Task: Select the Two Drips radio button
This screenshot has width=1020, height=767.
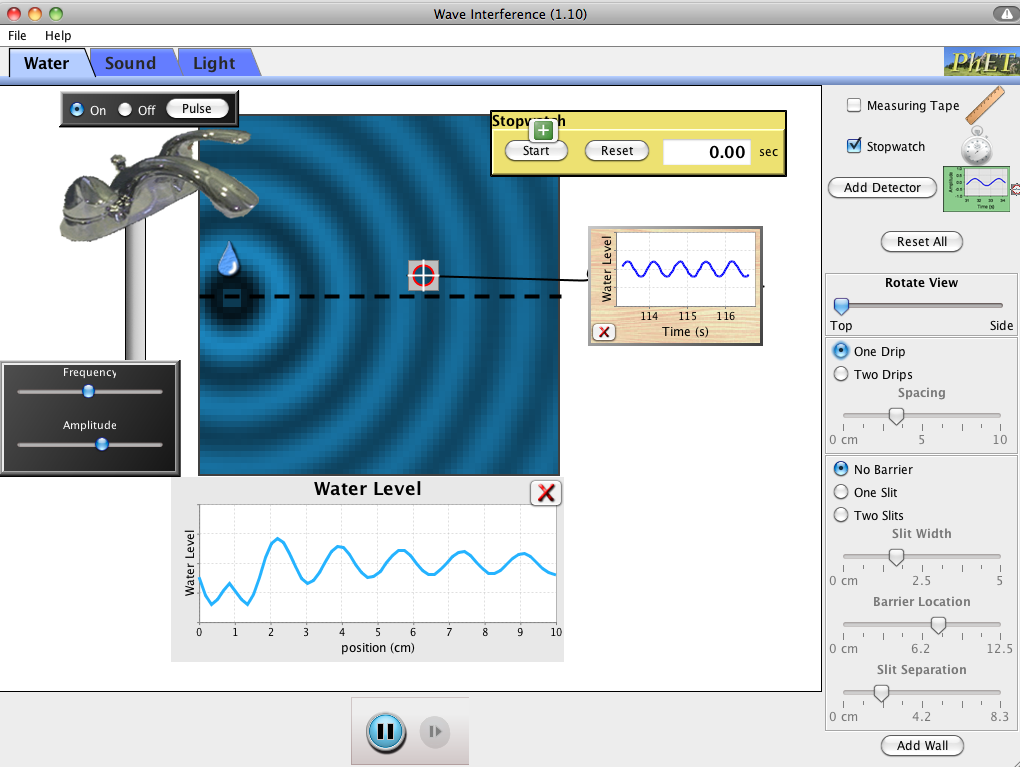Action: pos(841,373)
